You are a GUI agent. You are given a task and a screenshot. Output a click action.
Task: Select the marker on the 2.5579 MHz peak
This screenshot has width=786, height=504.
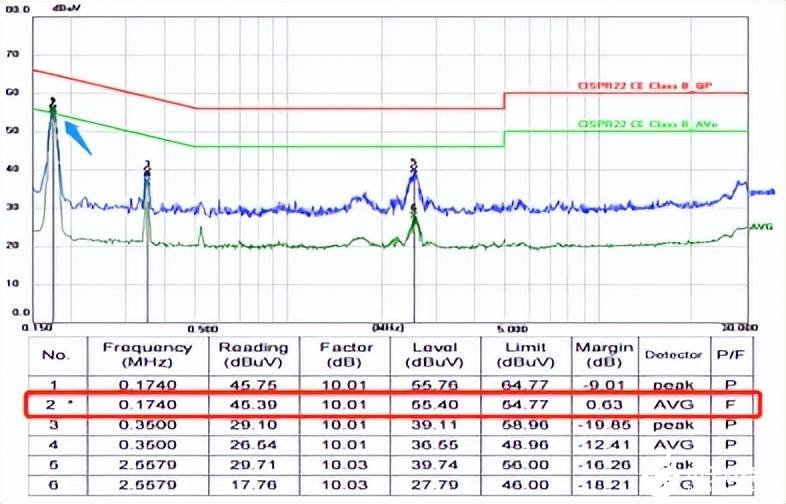[412, 164]
